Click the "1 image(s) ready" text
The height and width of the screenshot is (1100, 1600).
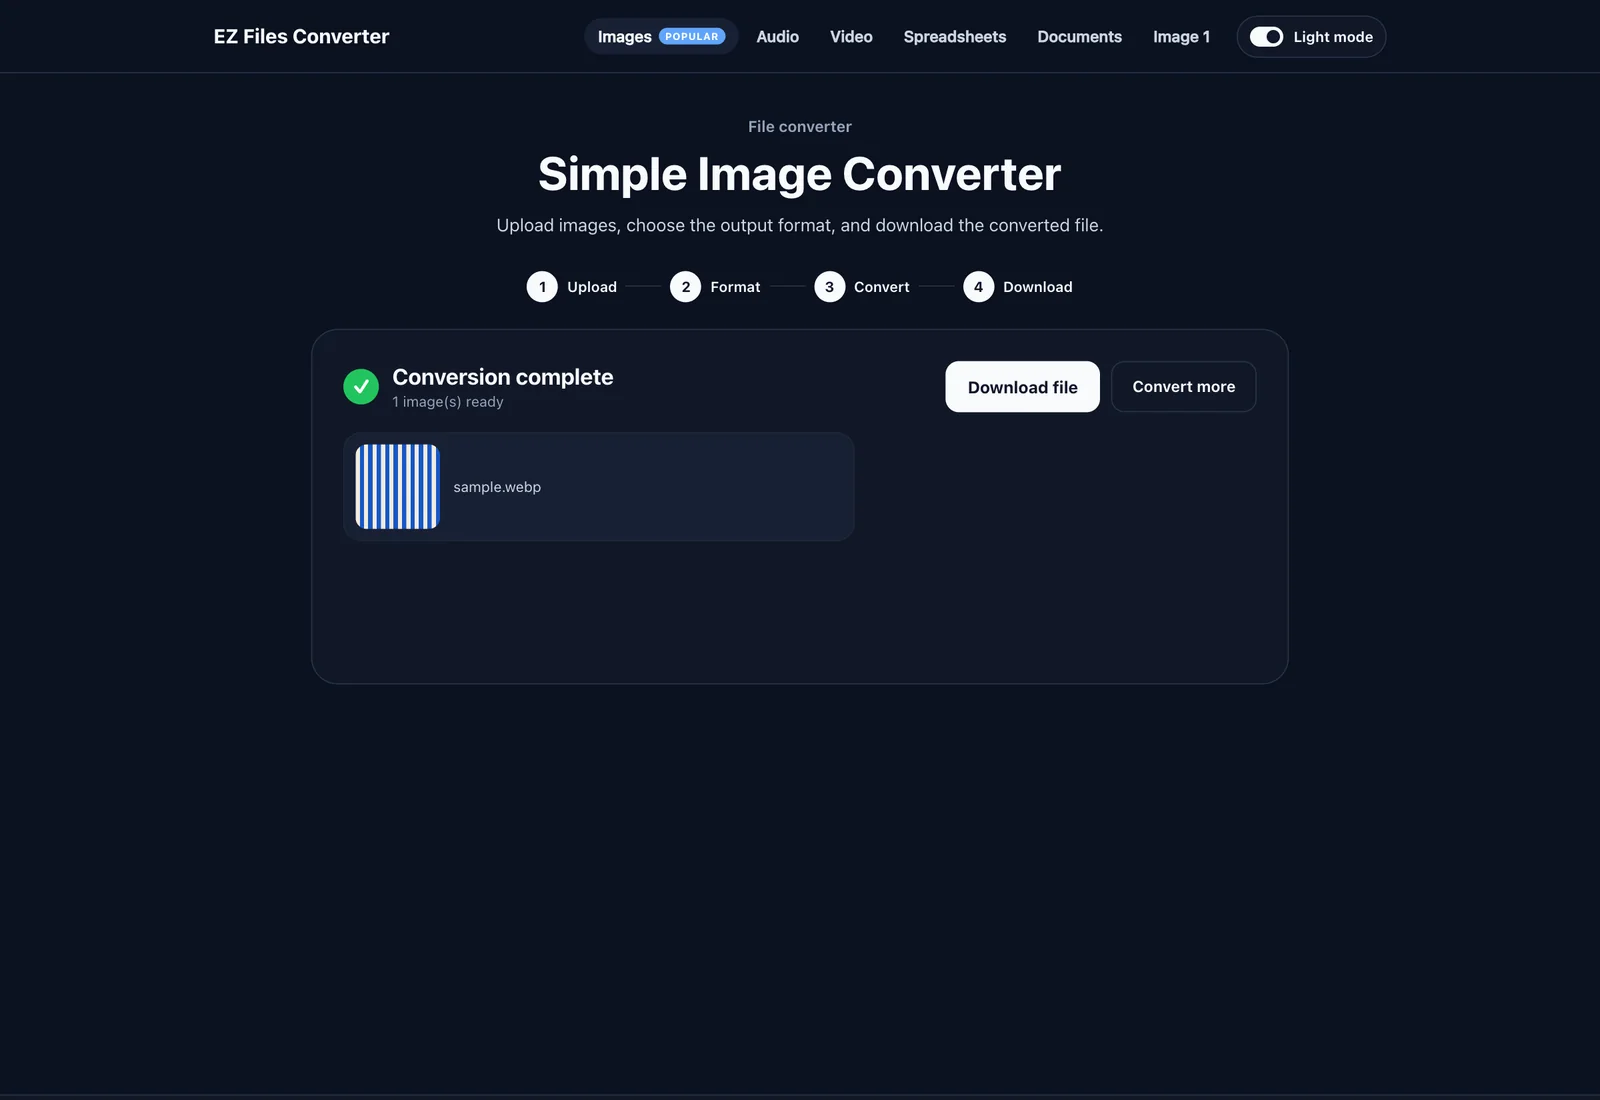[x=448, y=402]
